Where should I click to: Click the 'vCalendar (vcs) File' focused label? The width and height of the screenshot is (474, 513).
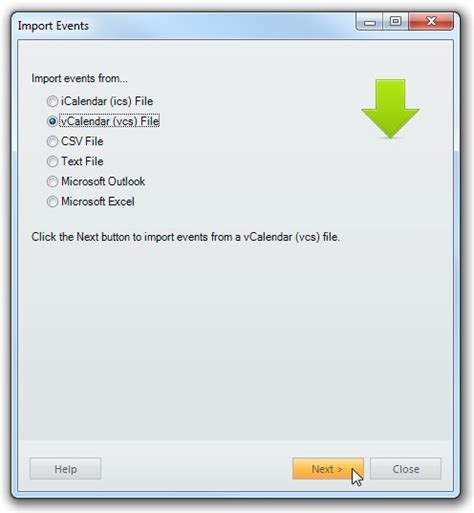(x=110, y=121)
